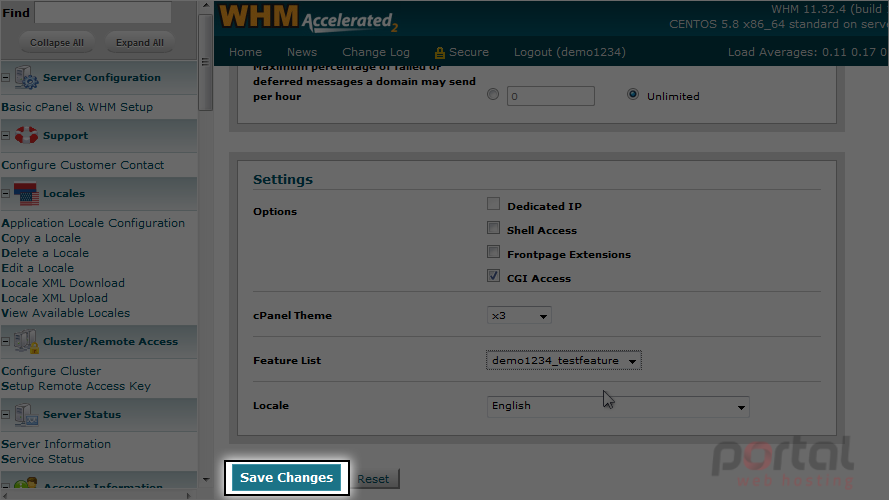889x500 pixels.
Task: Go to Home in top navigation
Action: pyautogui.click(x=245, y=52)
